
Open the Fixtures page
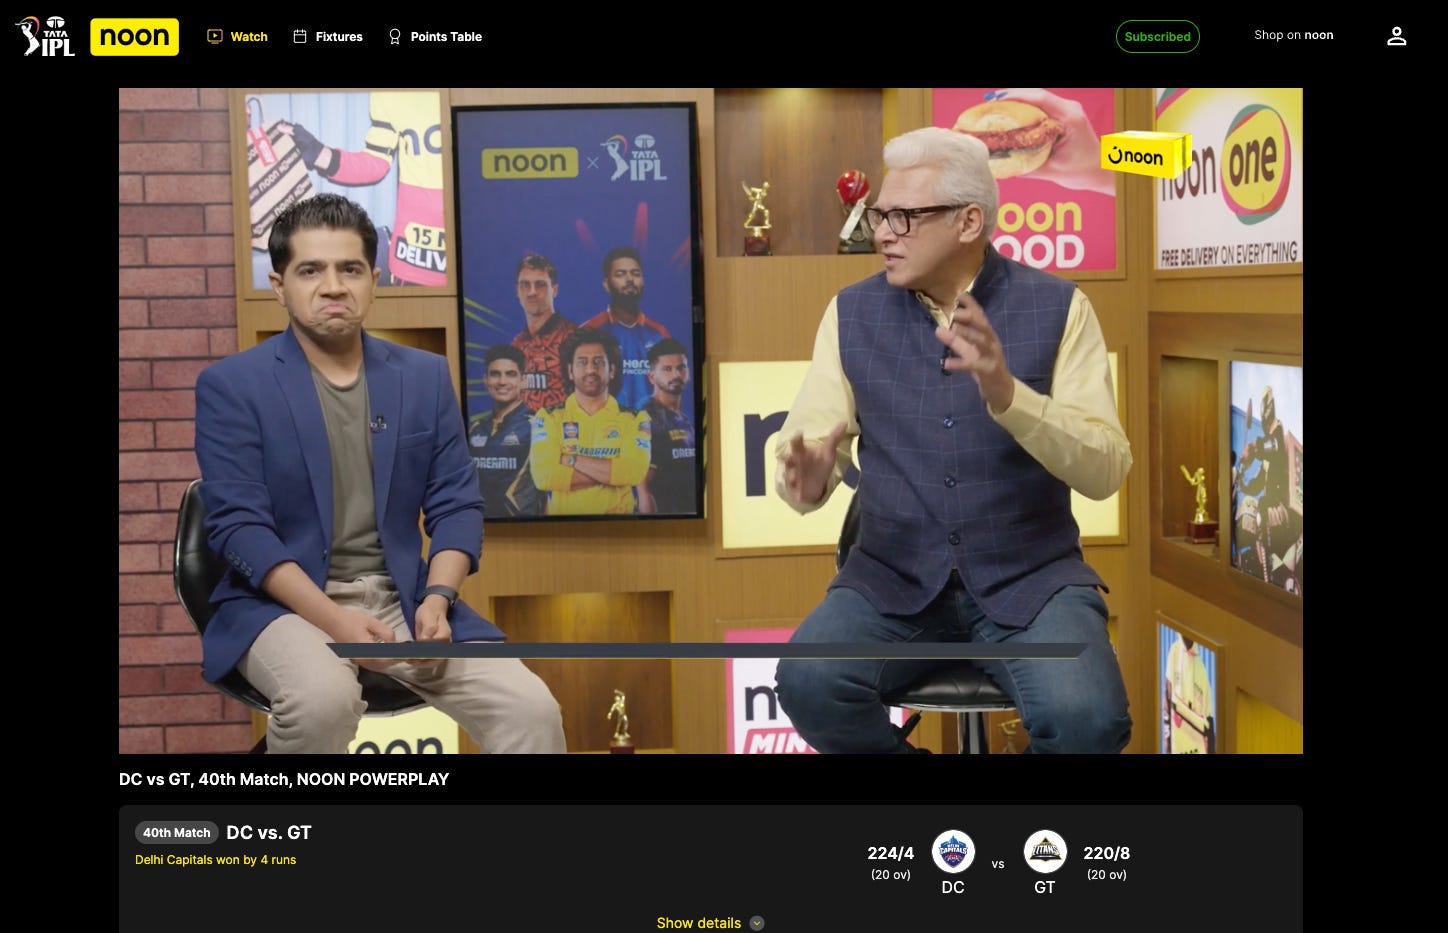pyautogui.click(x=327, y=36)
